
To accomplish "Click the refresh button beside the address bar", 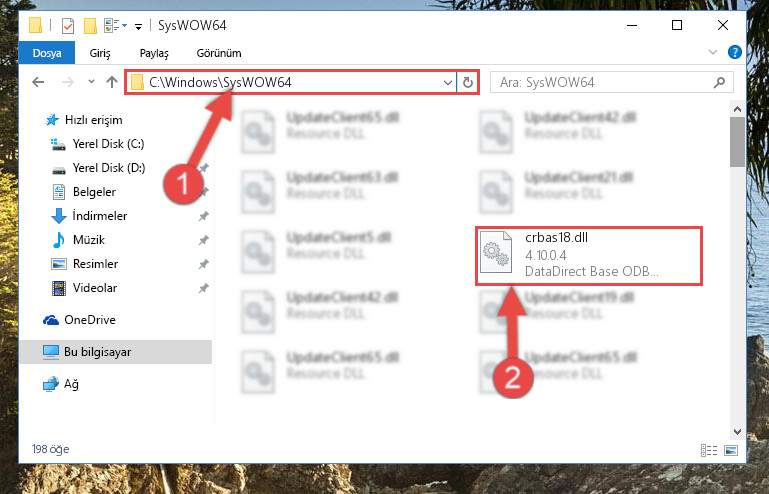I will click(x=468, y=82).
